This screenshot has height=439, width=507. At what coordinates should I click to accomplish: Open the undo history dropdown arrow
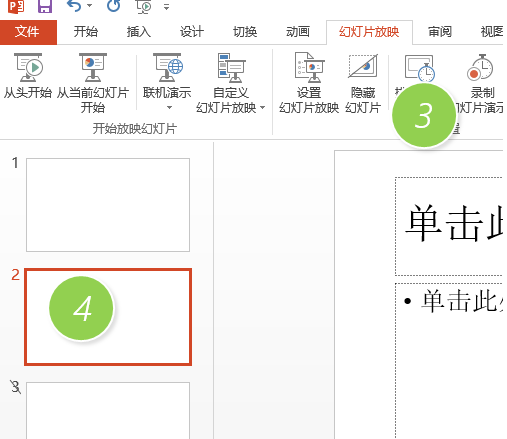89,6
